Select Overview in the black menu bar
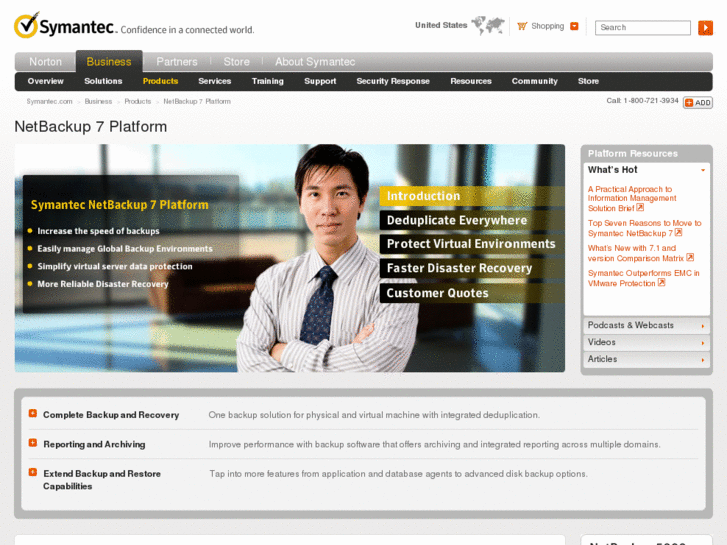Screen dimensions: 727x545 tap(45, 81)
